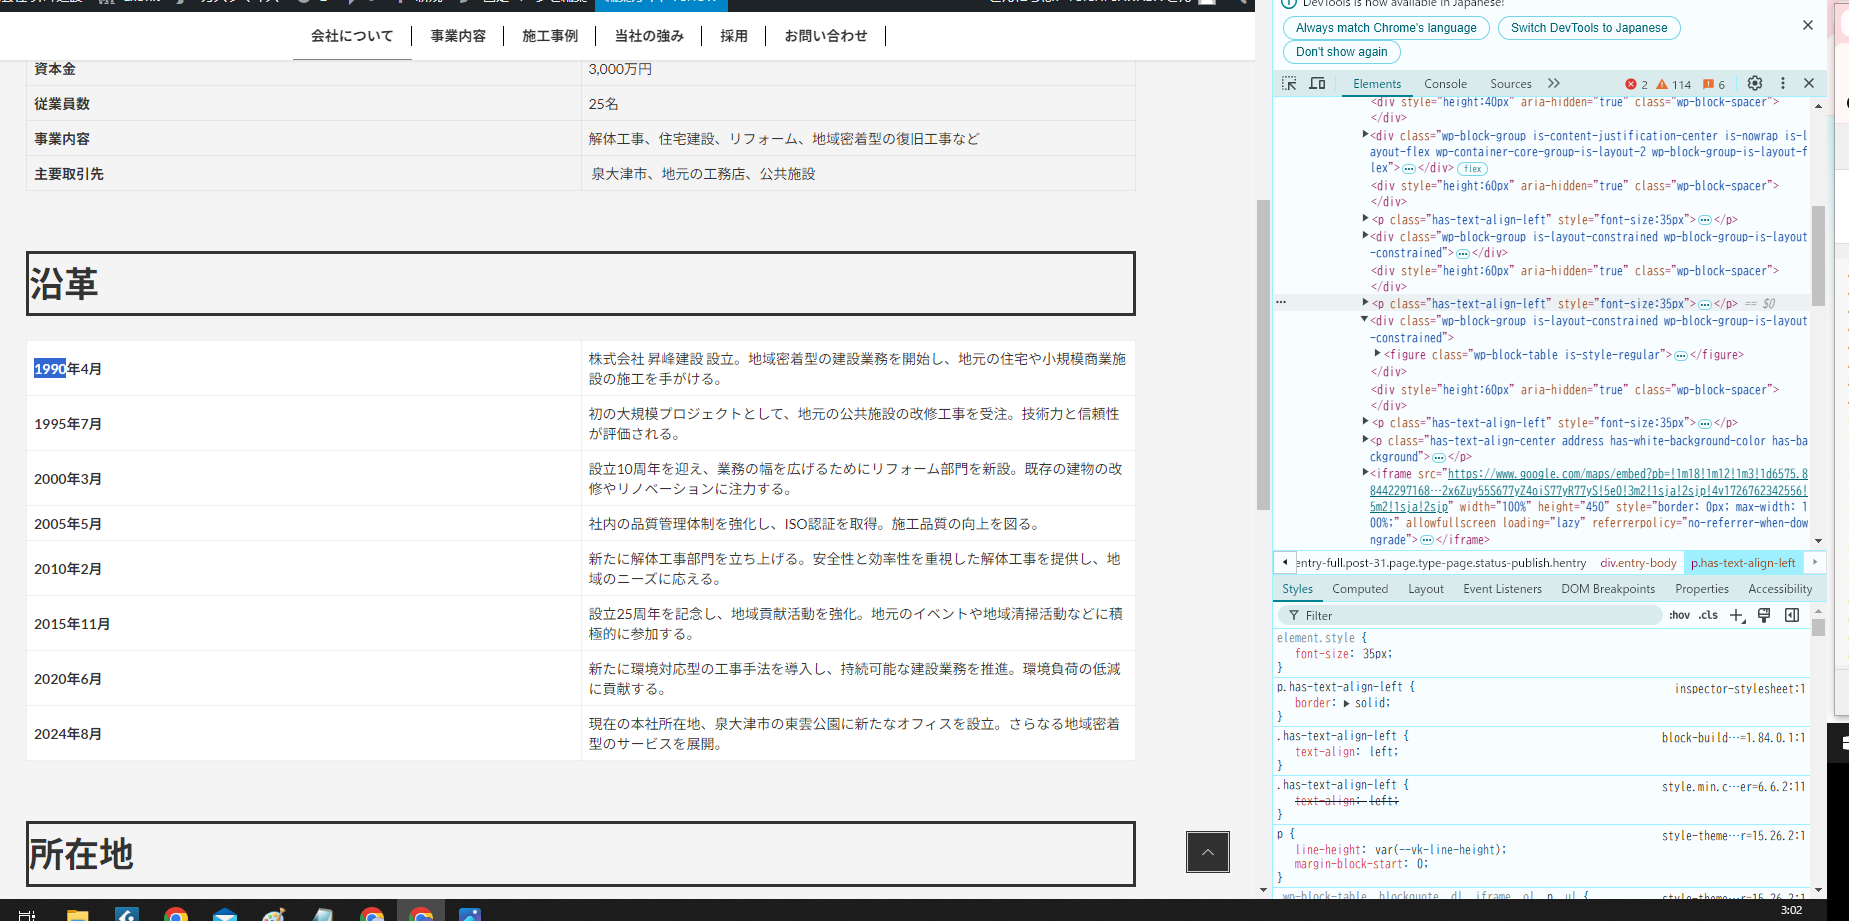Click the 会社について navigation item
Image resolution: width=1849 pixels, height=921 pixels.
[352, 36]
